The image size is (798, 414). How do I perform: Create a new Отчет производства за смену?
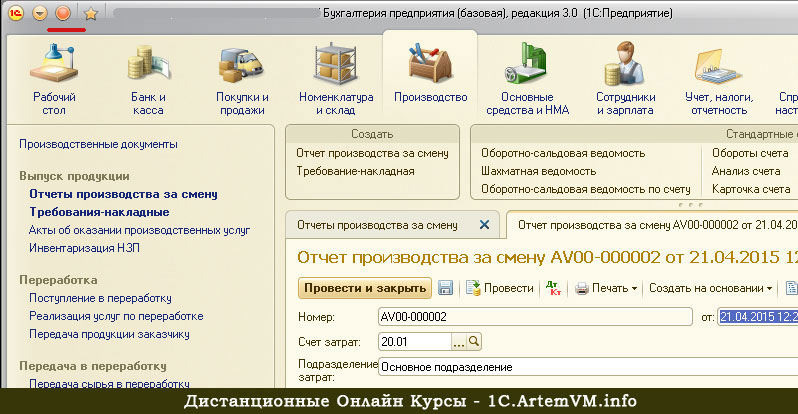pos(373,153)
